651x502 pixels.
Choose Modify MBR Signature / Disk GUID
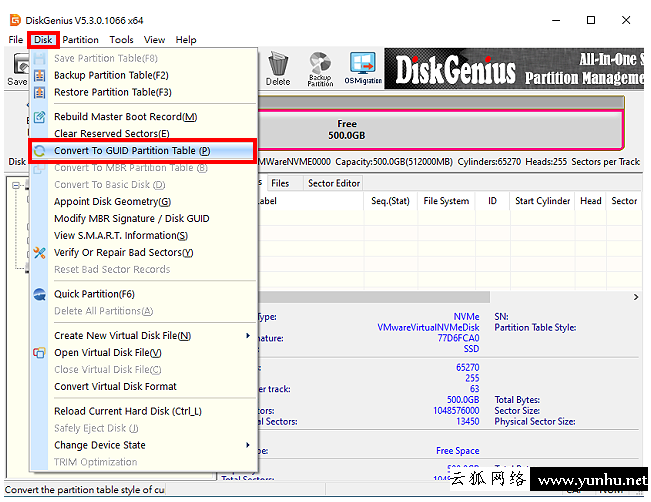coord(132,218)
